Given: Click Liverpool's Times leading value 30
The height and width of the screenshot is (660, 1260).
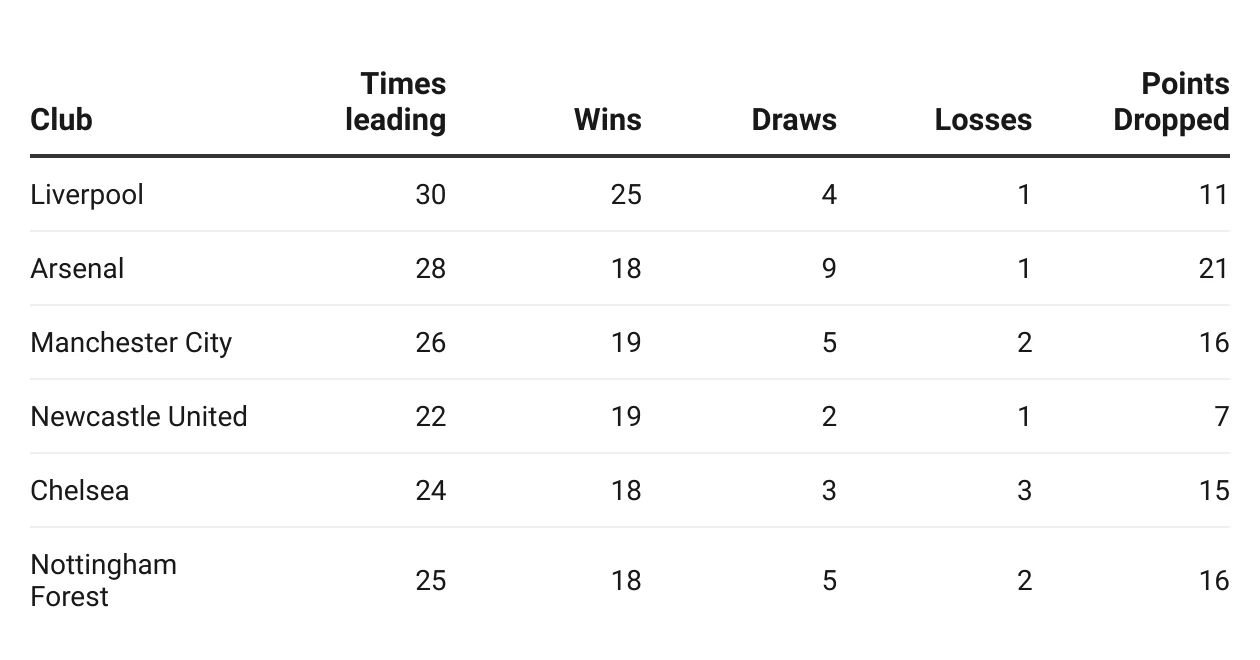Looking at the screenshot, I should [430, 194].
